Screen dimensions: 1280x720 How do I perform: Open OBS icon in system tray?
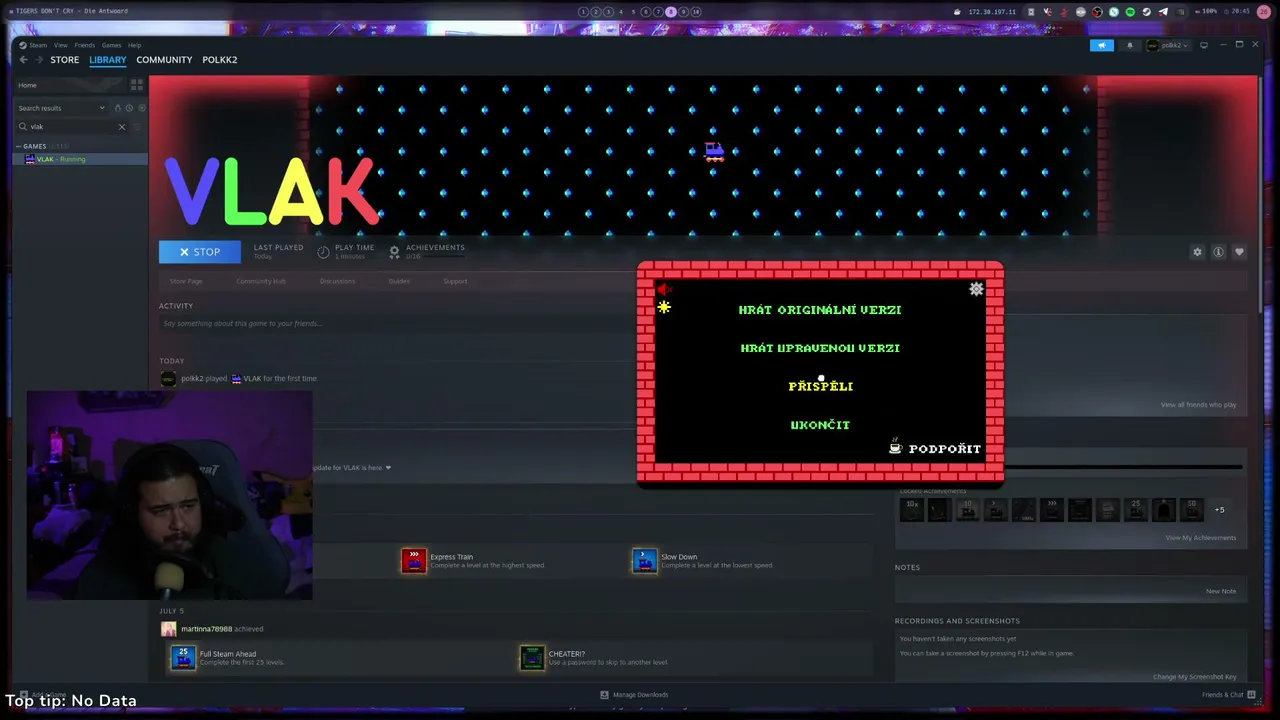pos(1098,12)
